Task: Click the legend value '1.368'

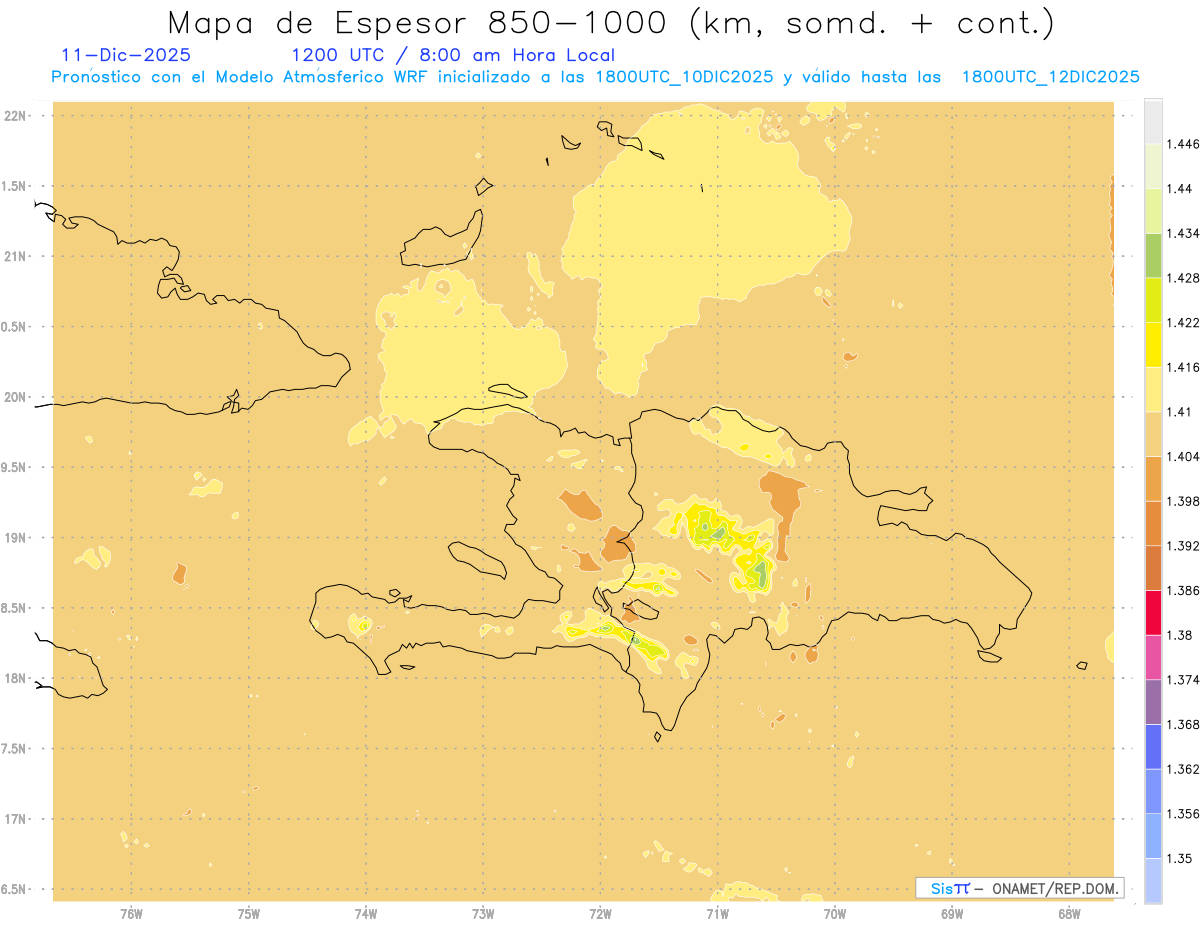Action: click(x=1184, y=724)
